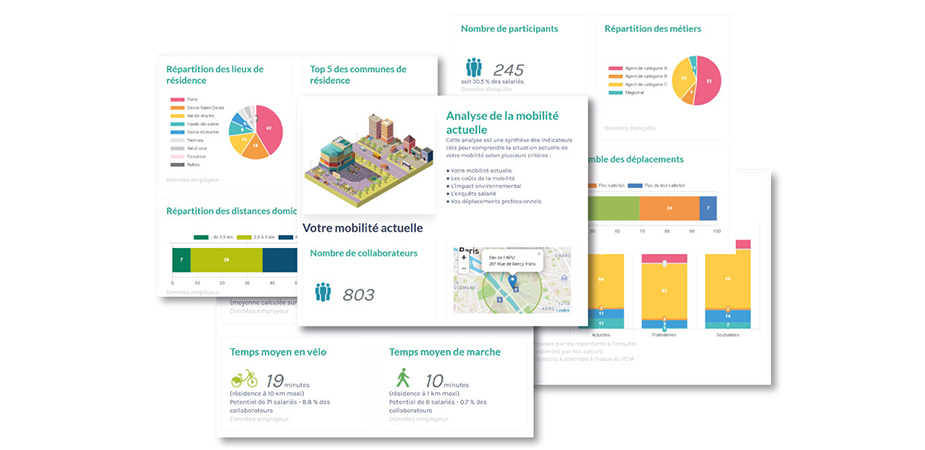Click the Analyse de la mobilité actuelle heading
The width and height of the screenshot is (925, 450).
(482, 122)
